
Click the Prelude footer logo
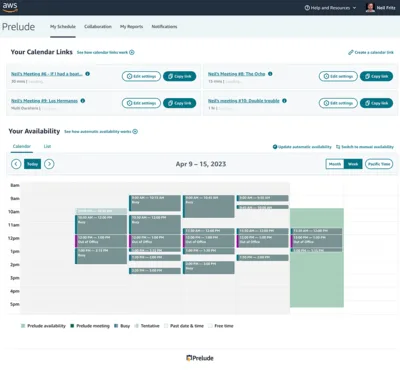tap(200, 358)
